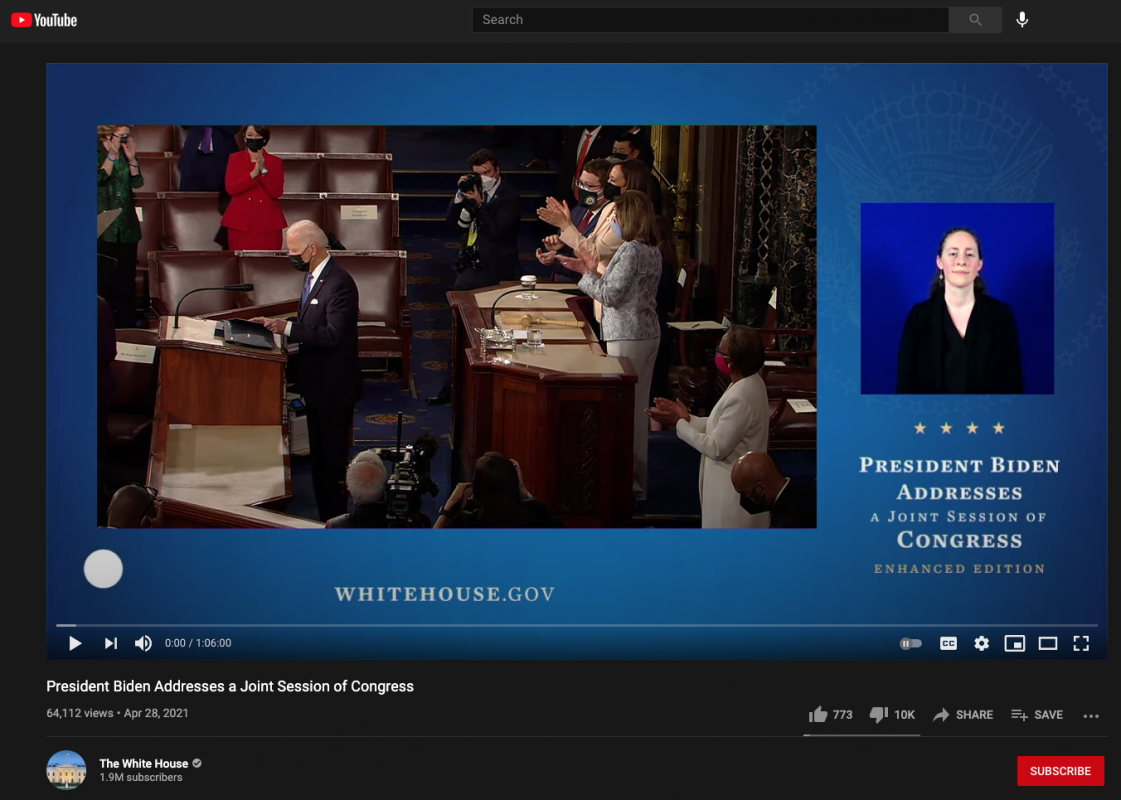Click the Search input field
The image size is (1121, 800).
coord(710,20)
